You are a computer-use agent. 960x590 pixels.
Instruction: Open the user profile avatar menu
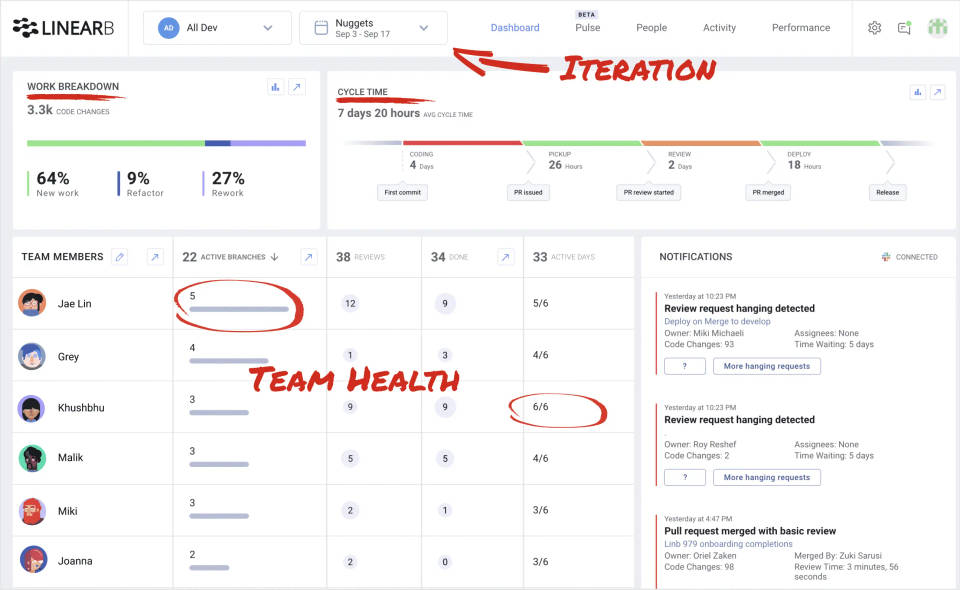coord(937,28)
